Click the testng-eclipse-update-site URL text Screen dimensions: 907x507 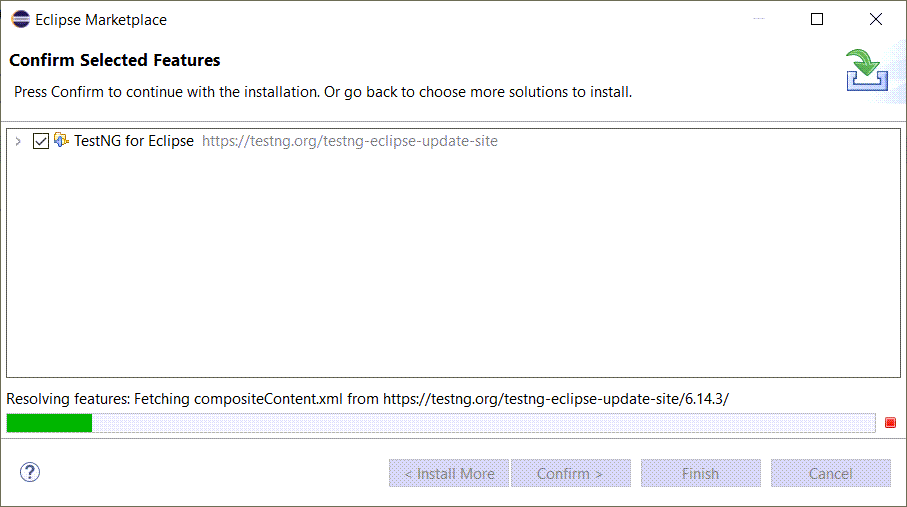coord(349,141)
